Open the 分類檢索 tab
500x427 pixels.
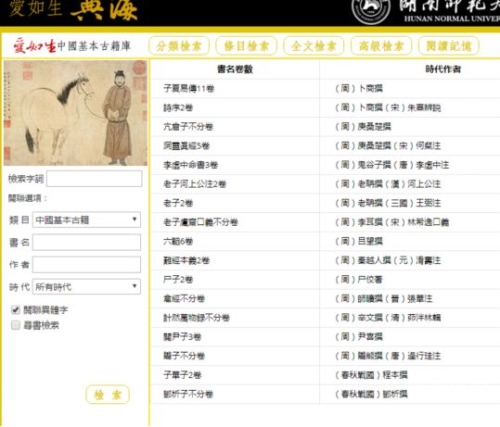179,46
